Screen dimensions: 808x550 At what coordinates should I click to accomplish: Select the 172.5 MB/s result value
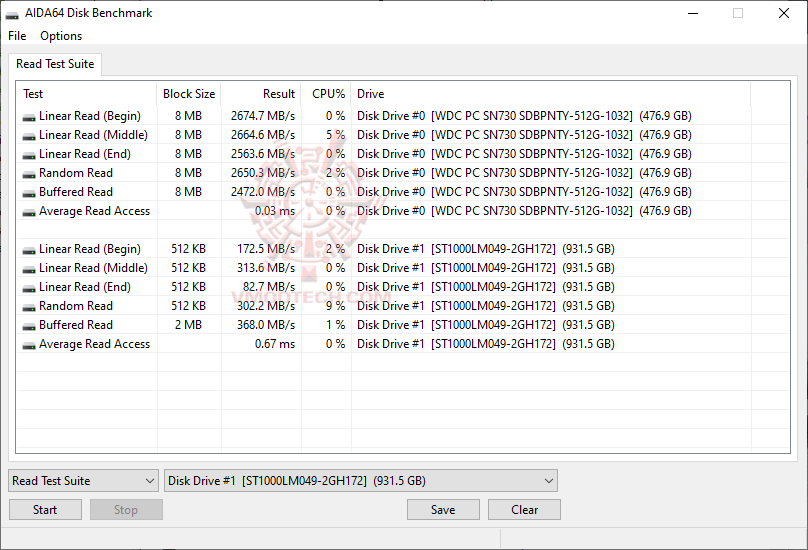[266, 248]
